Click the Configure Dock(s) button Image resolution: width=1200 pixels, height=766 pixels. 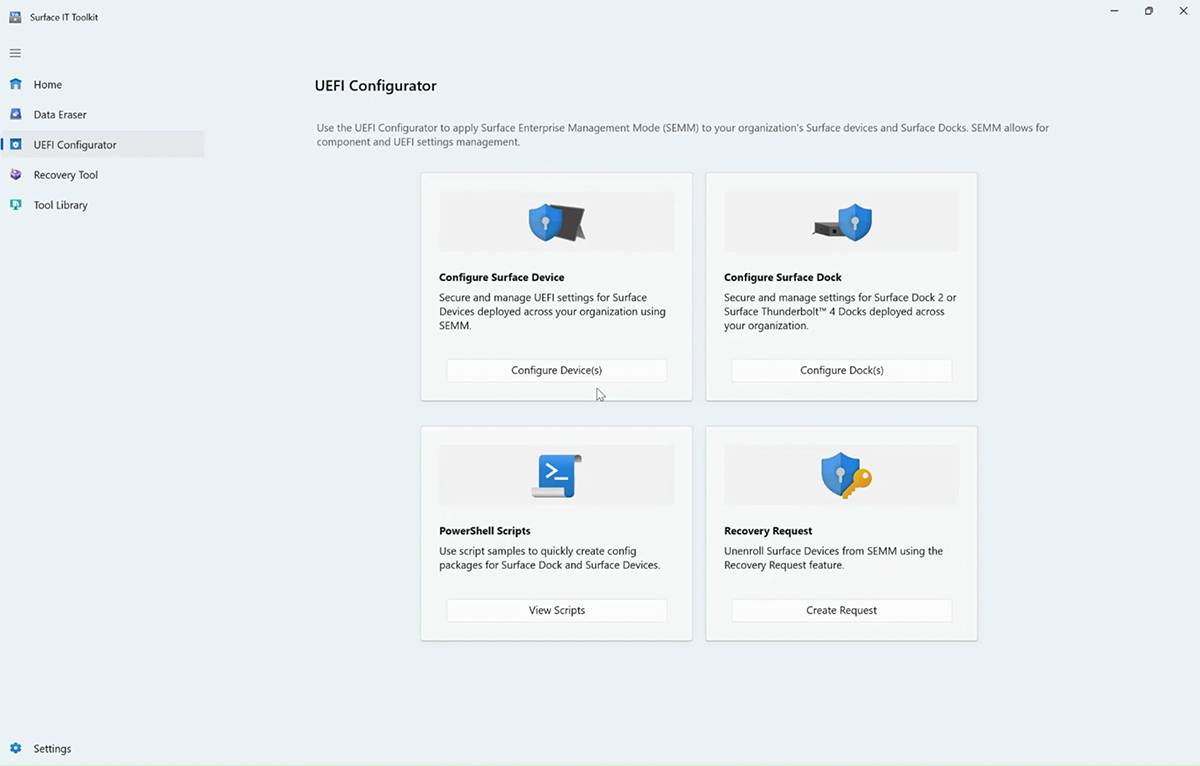pos(841,370)
